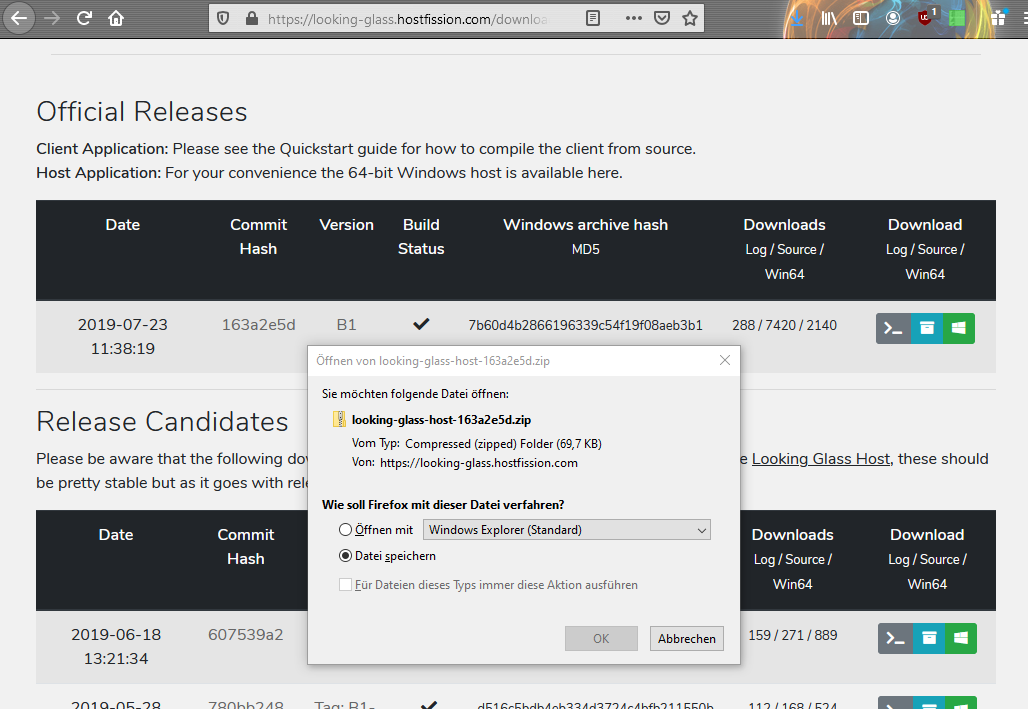Open the Firefox home page
The image size is (1028, 709).
[x=116, y=18]
